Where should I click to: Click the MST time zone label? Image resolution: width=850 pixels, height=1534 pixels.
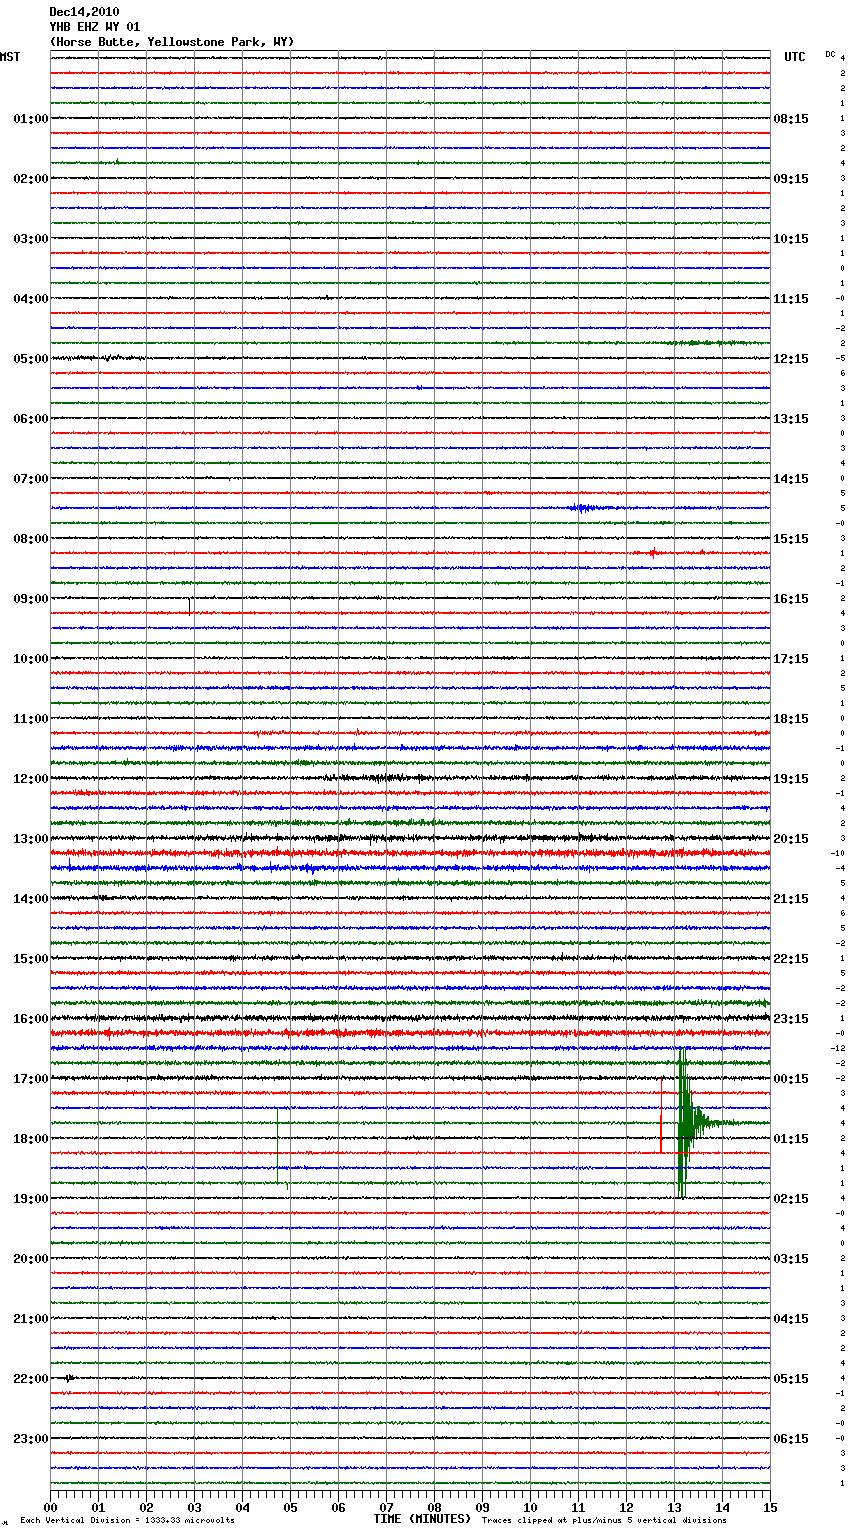(10, 57)
